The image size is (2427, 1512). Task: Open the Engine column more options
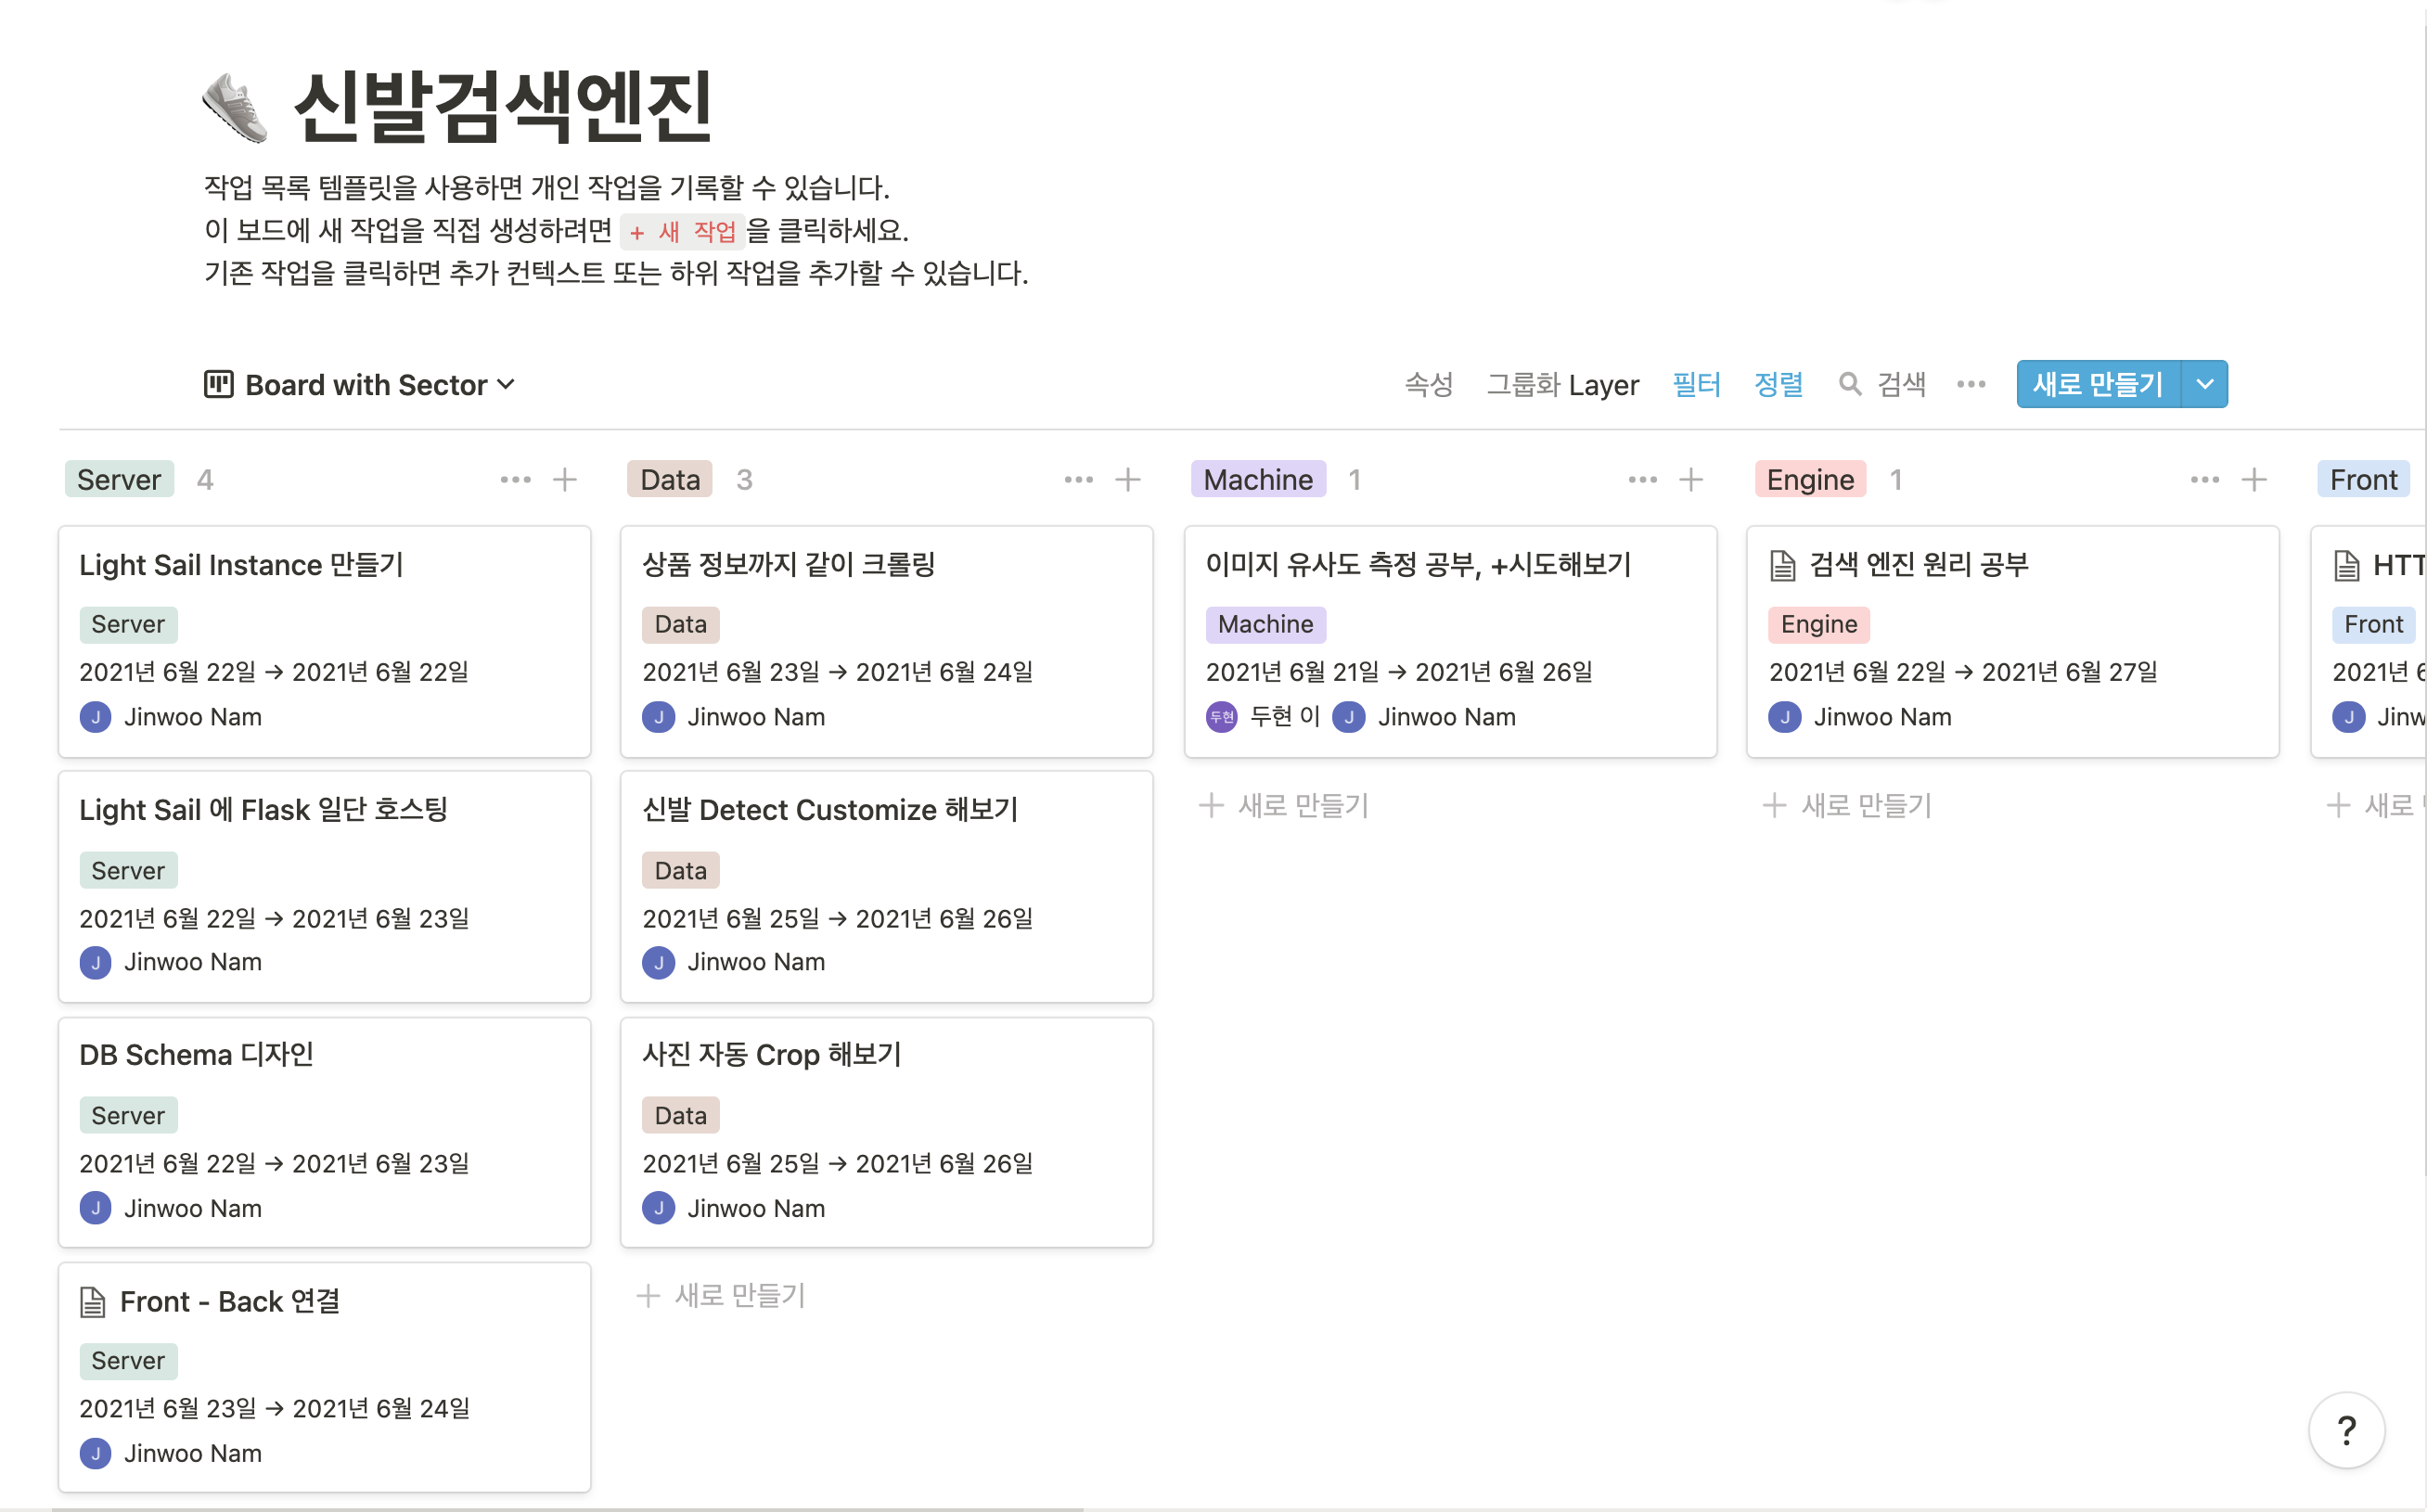pyautogui.click(x=2204, y=480)
